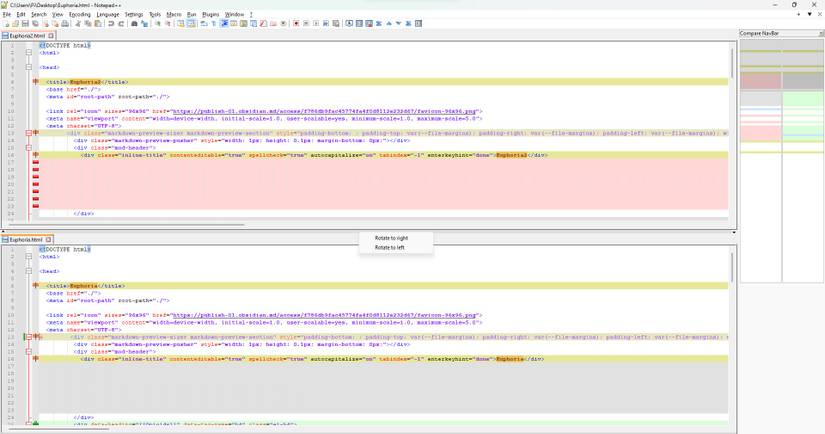825x434 pixels.
Task: Choose Rotate to right from context menu
Action: pyautogui.click(x=391, y=238)
